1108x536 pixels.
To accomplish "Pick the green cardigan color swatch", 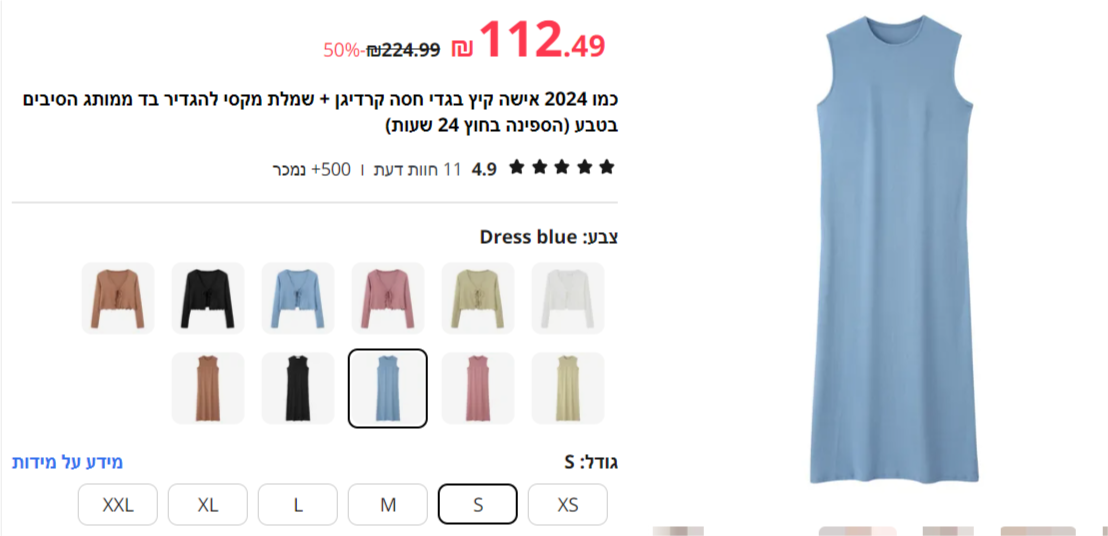I will [478, 298].
